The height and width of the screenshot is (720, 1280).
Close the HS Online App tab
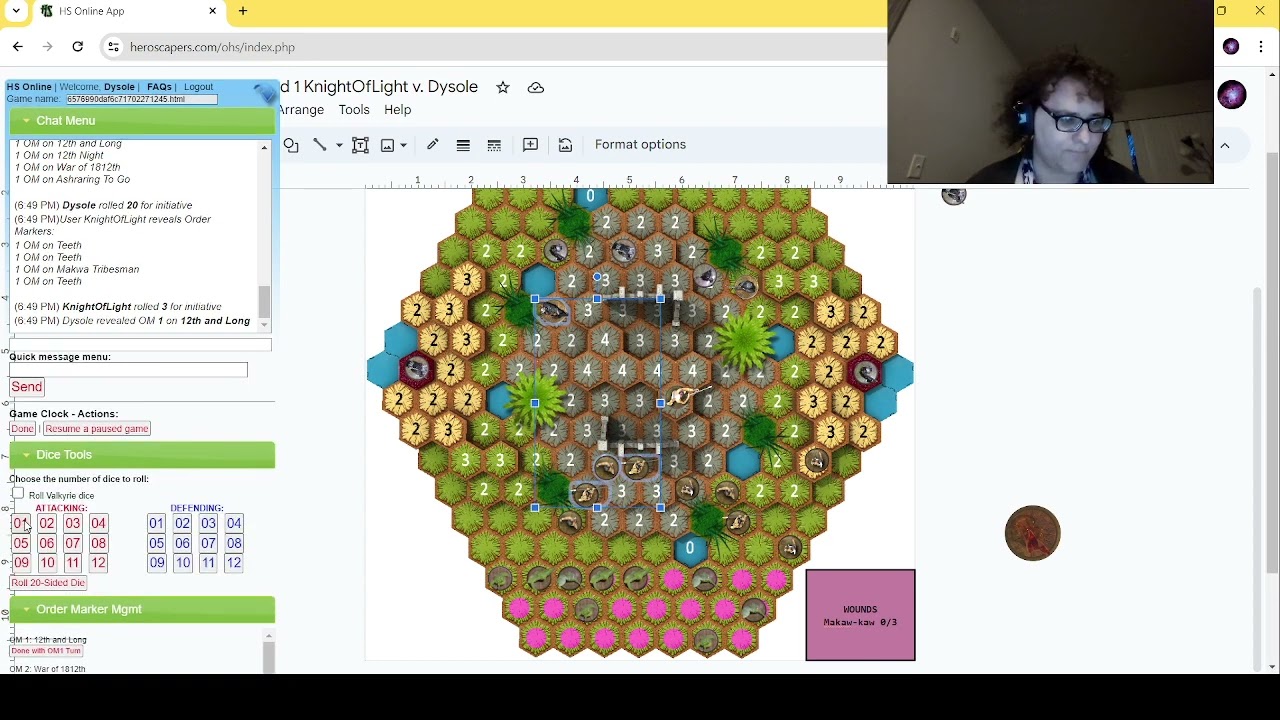(x=213, y=11)
